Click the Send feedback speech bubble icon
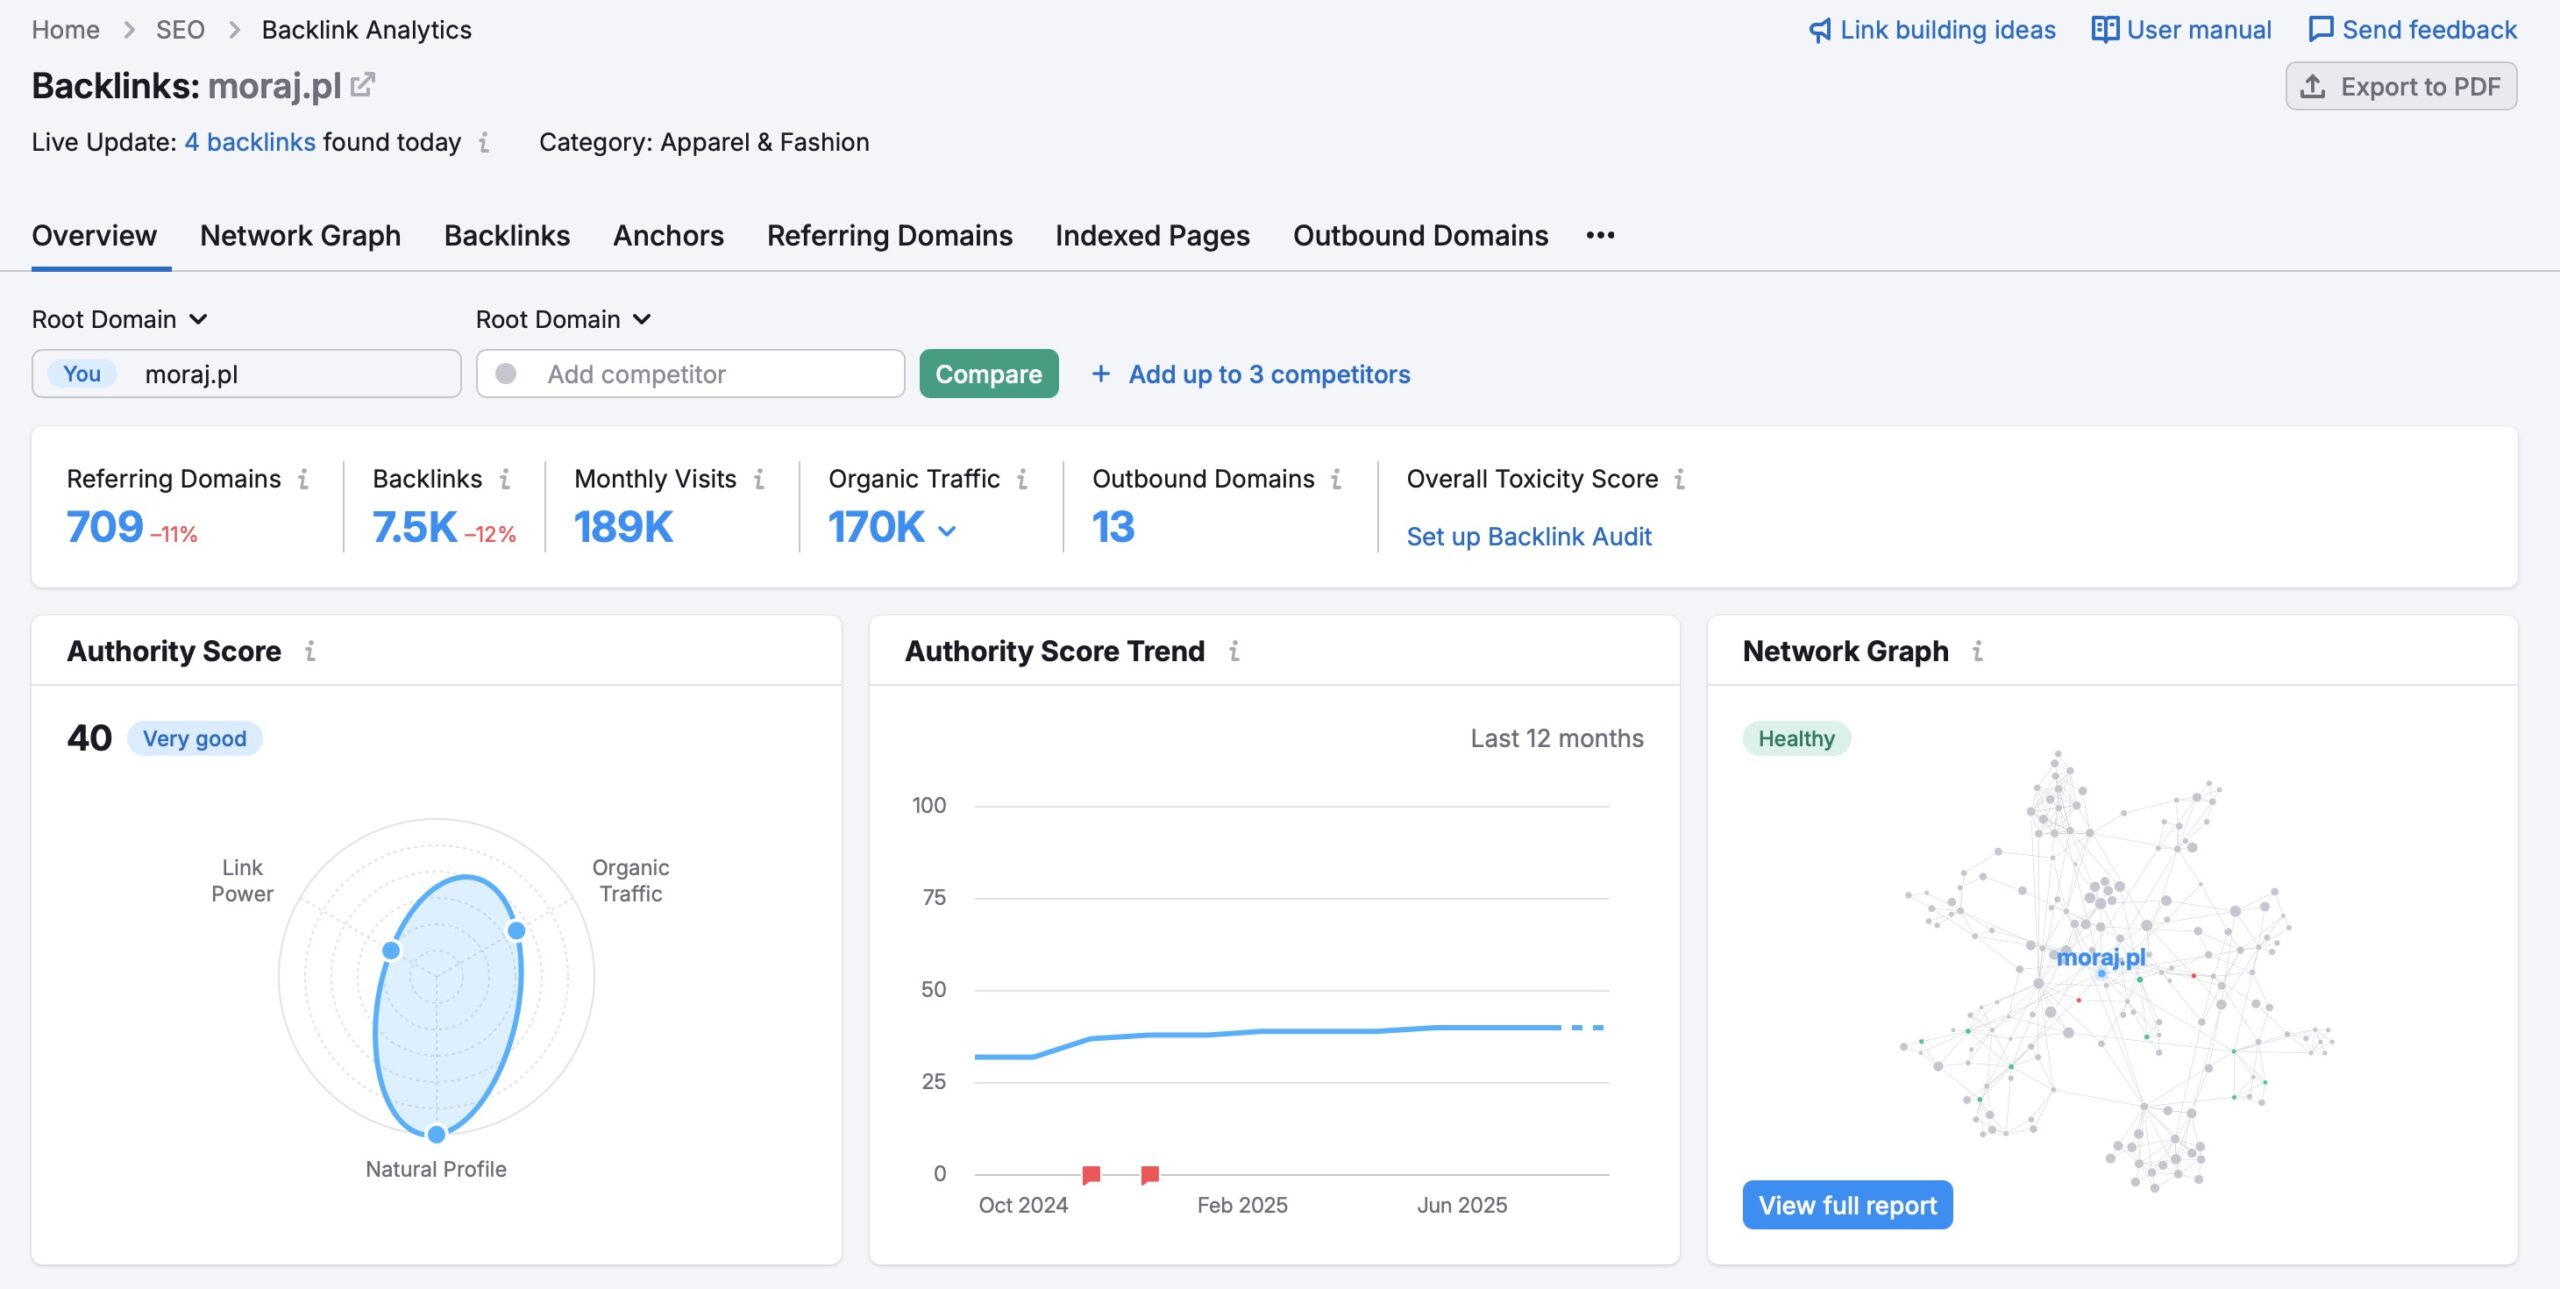The width and height of the screenshot is (2560, 1289). pyautogui.click(x=2321, y=30)
